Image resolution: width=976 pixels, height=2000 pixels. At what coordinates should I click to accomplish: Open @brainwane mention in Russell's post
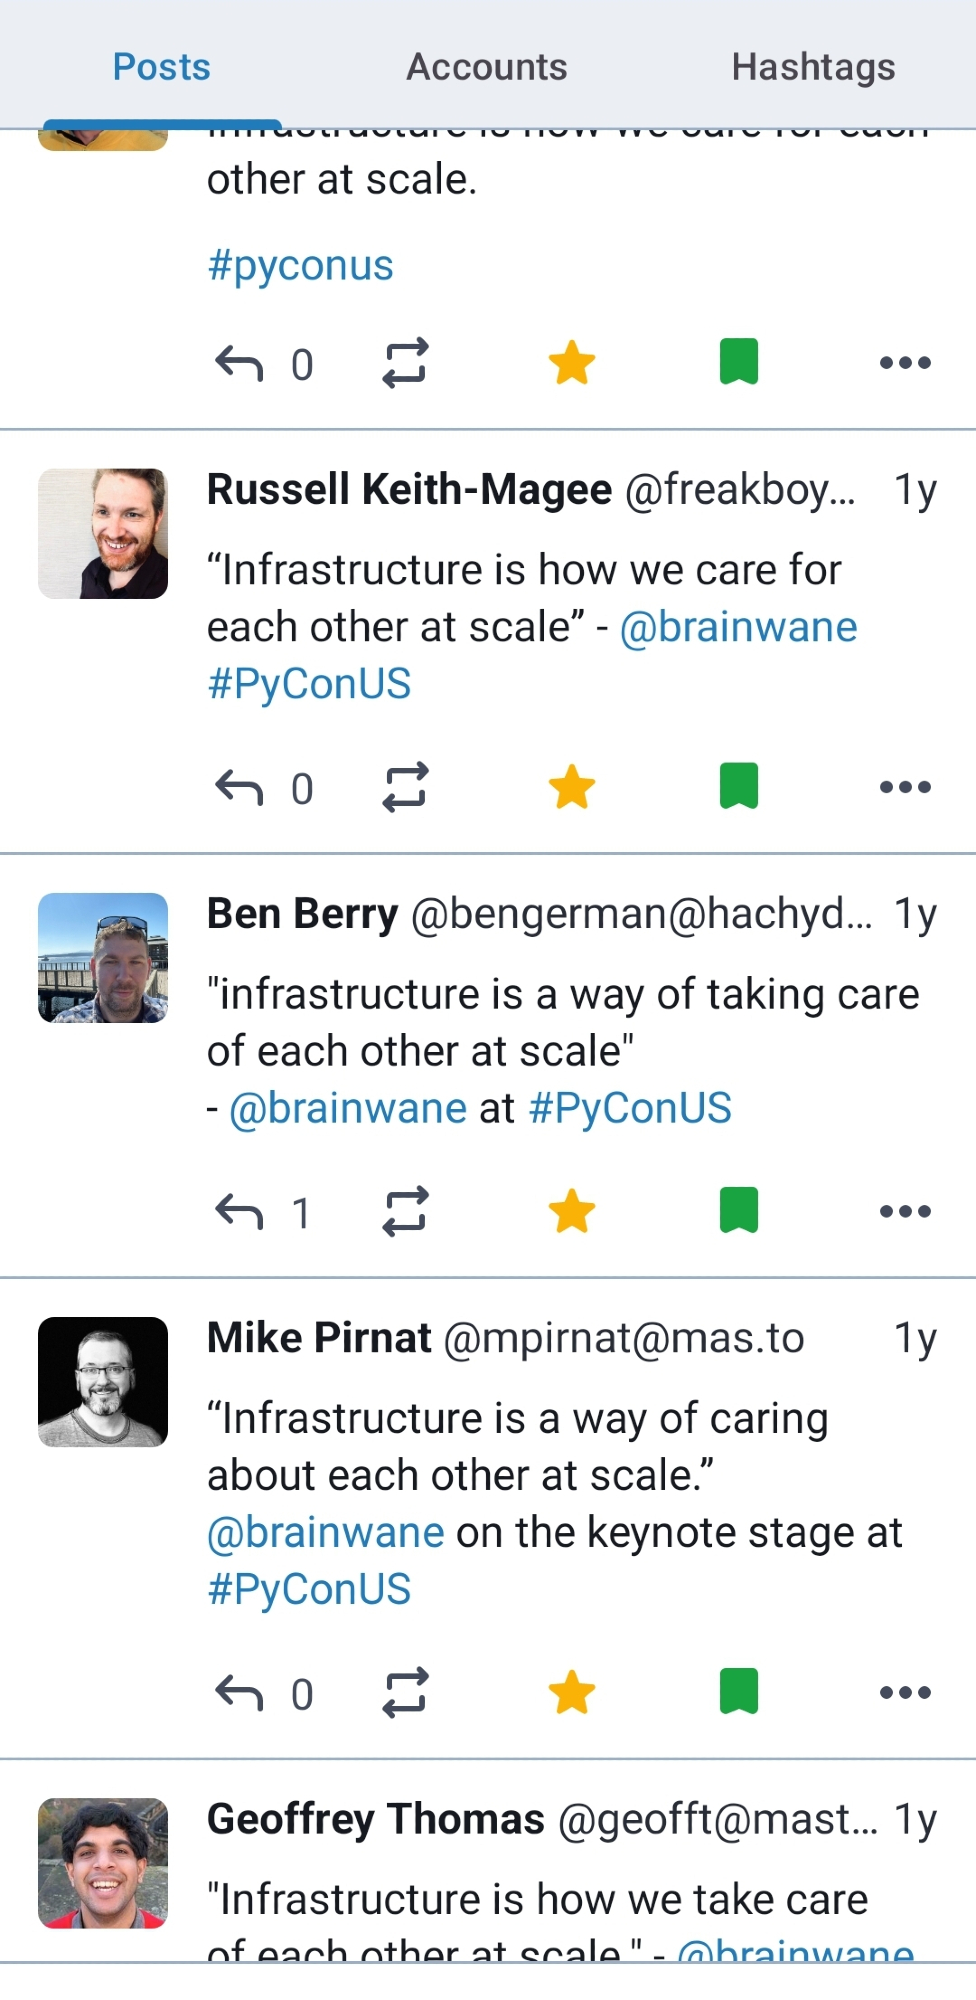coord(738,628)
